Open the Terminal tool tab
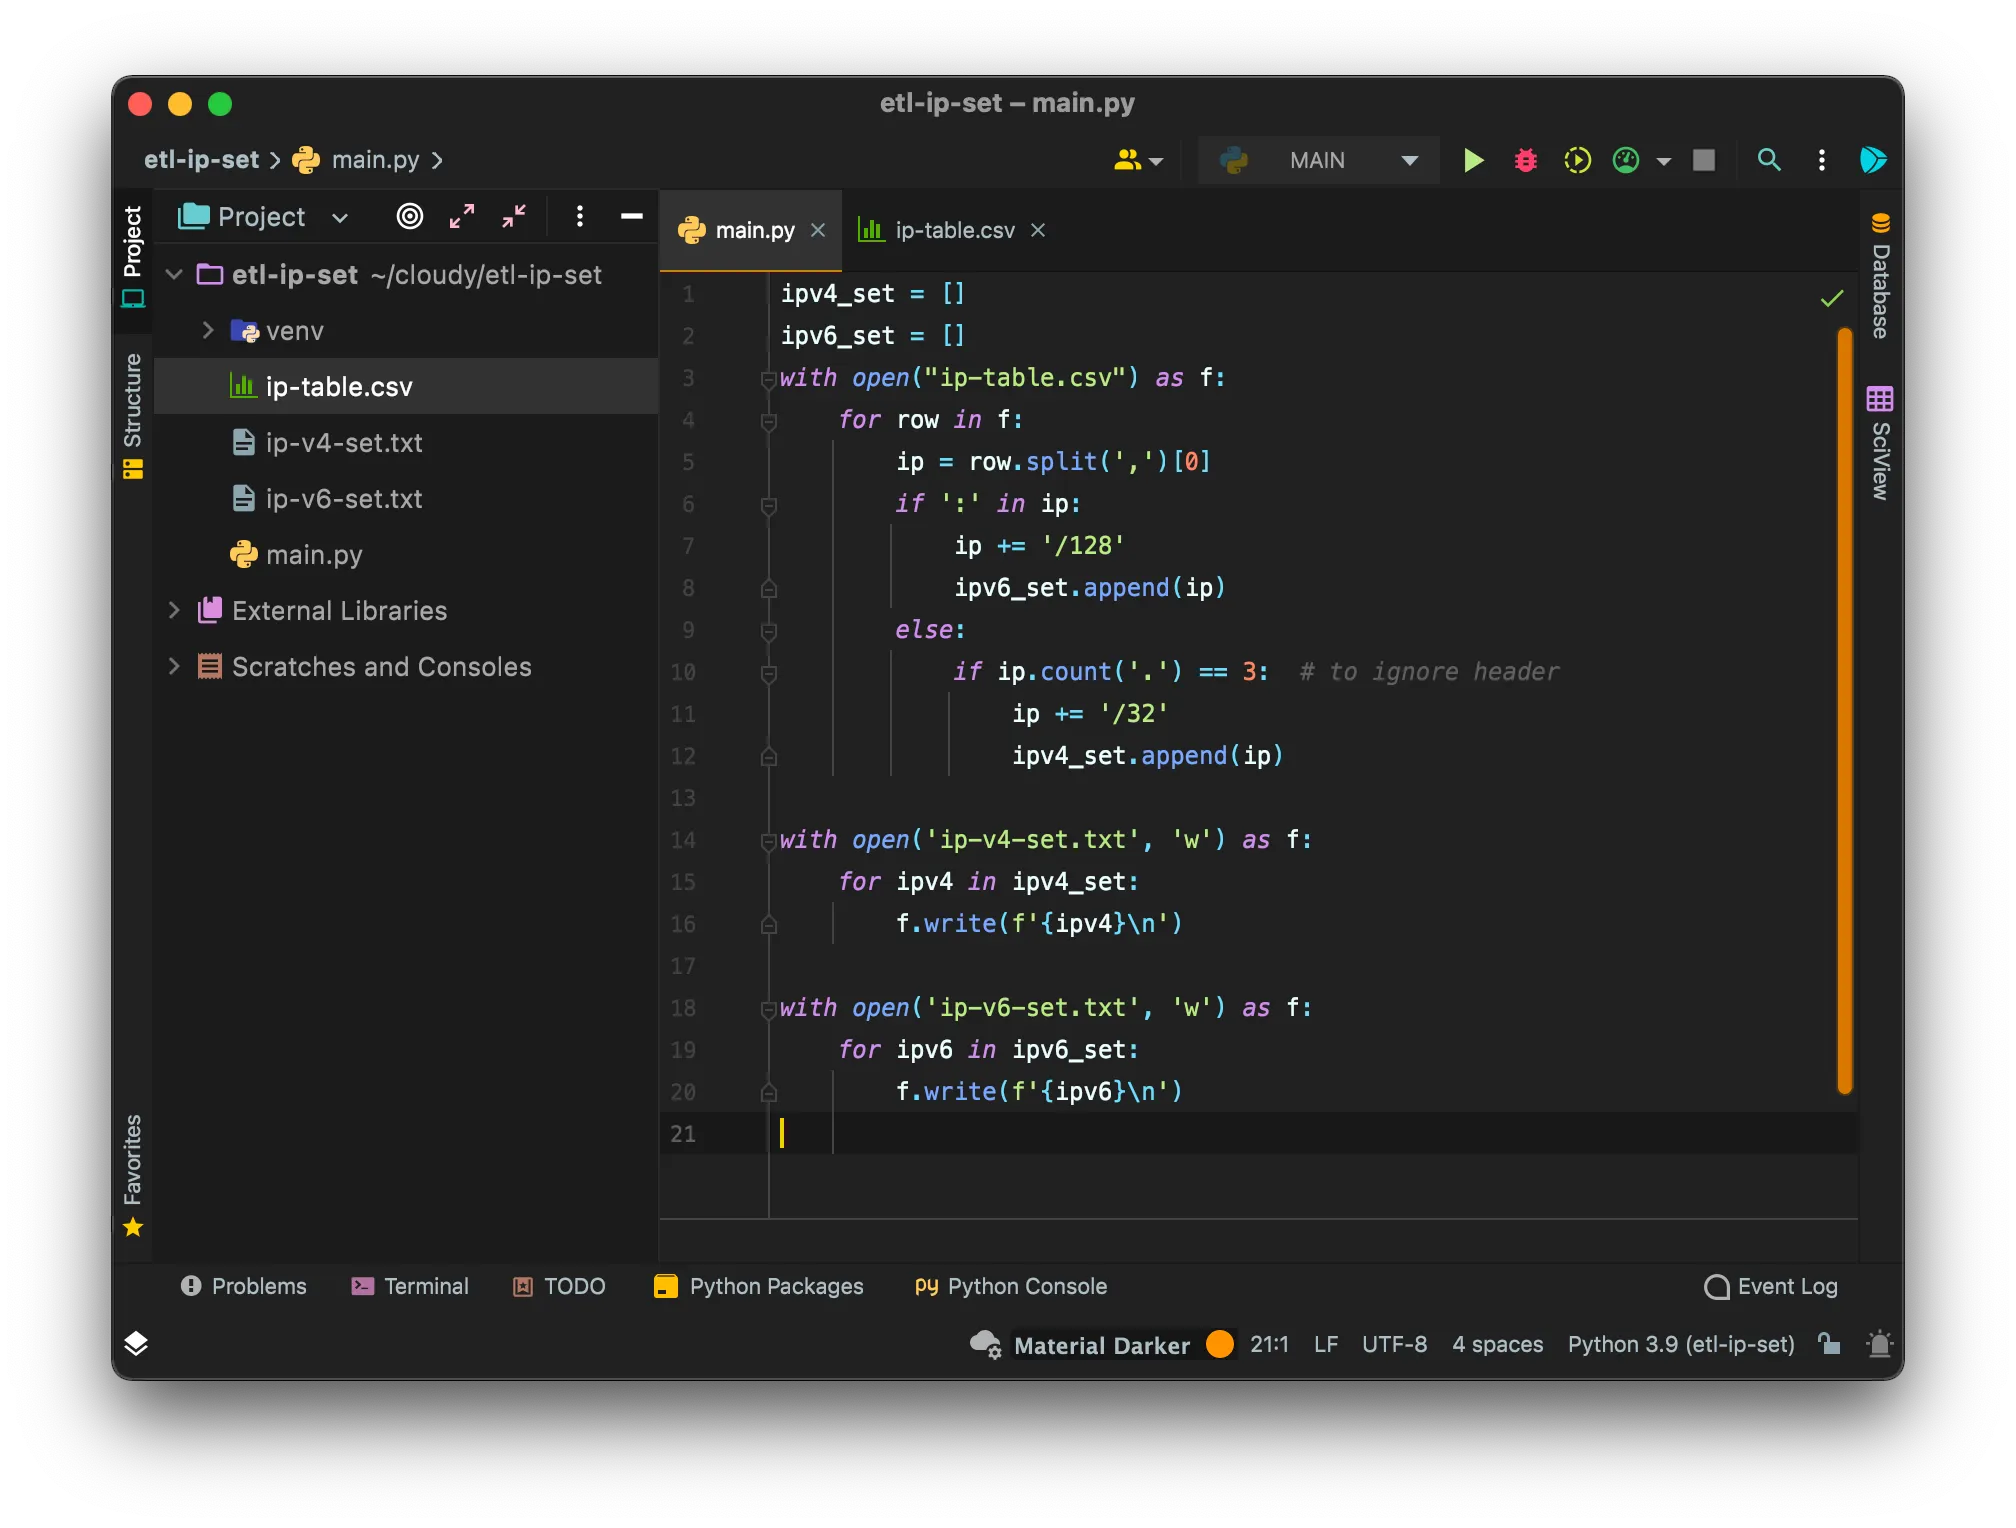 (x=410, y=1286)
